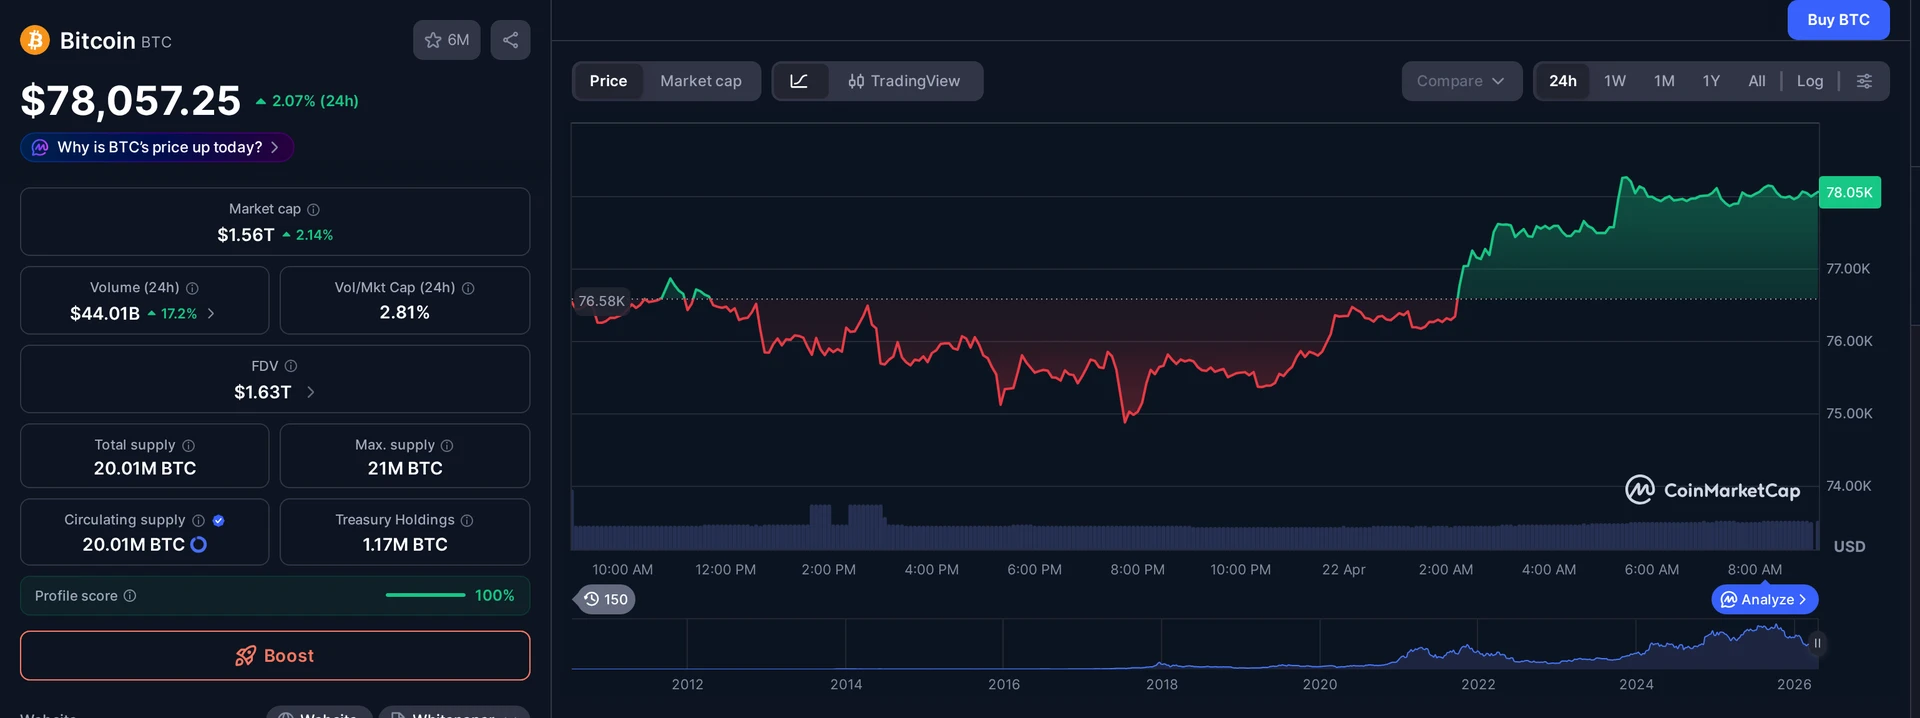Click Max. supply info icon
This screenshot has height=718, width=1920.
(447, 445)
